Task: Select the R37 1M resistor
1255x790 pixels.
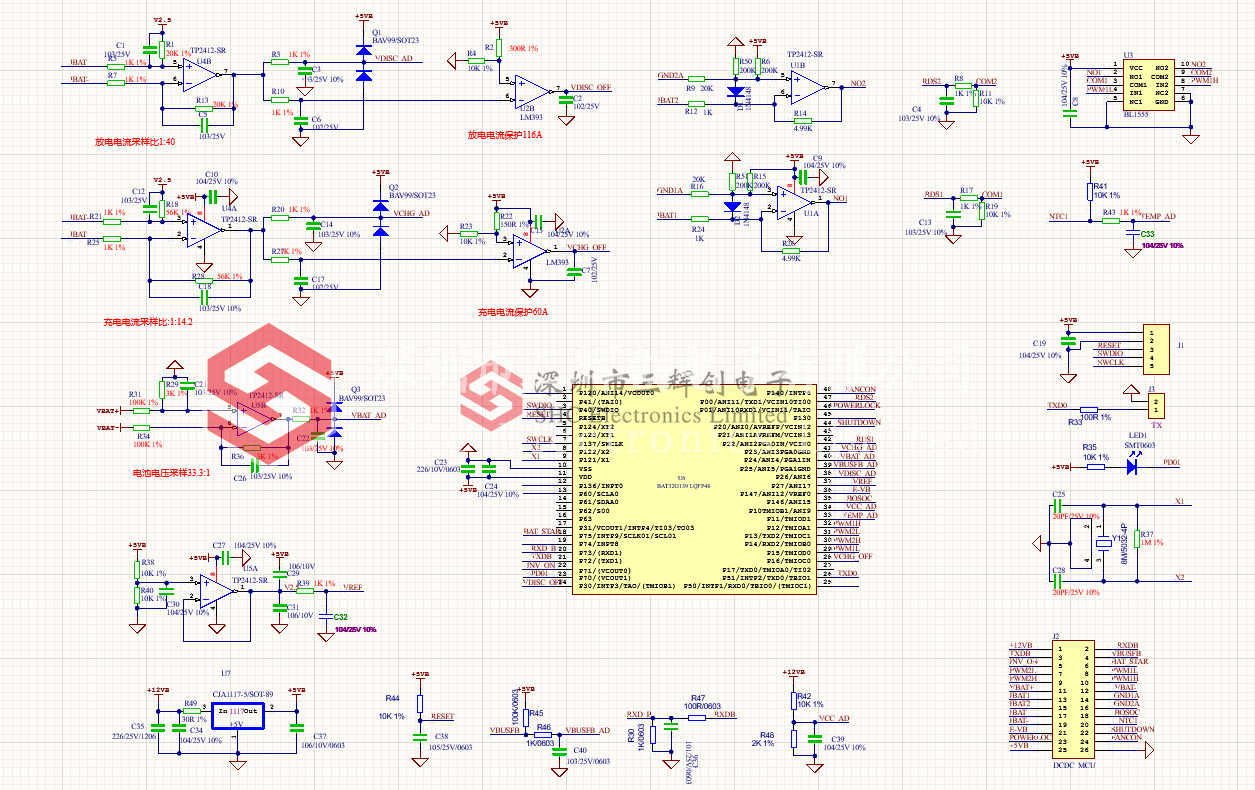Action: point(1137,541)
